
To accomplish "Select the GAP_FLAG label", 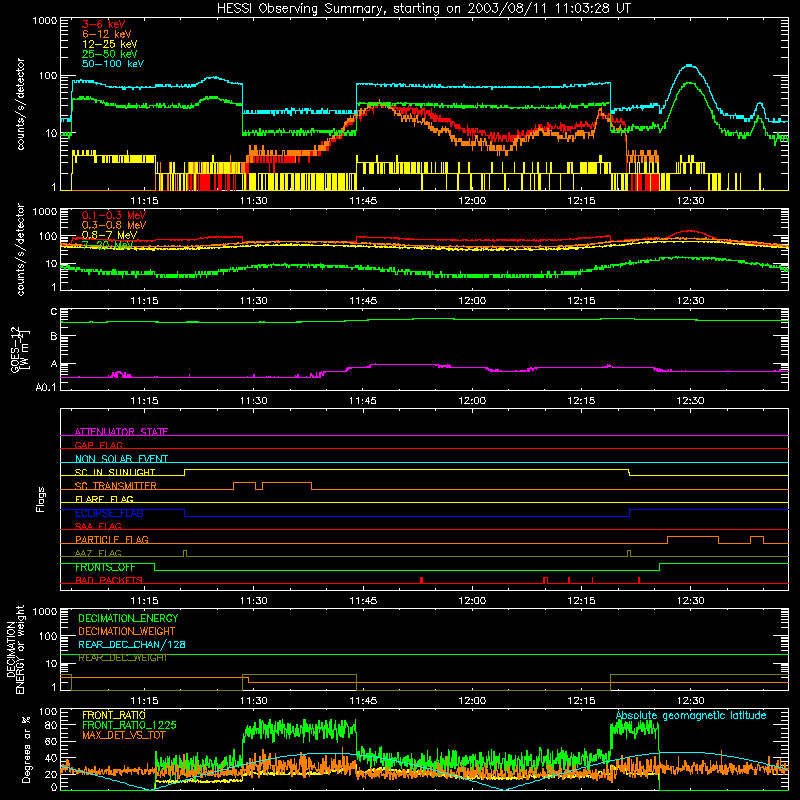I will [x=98, y=445].
